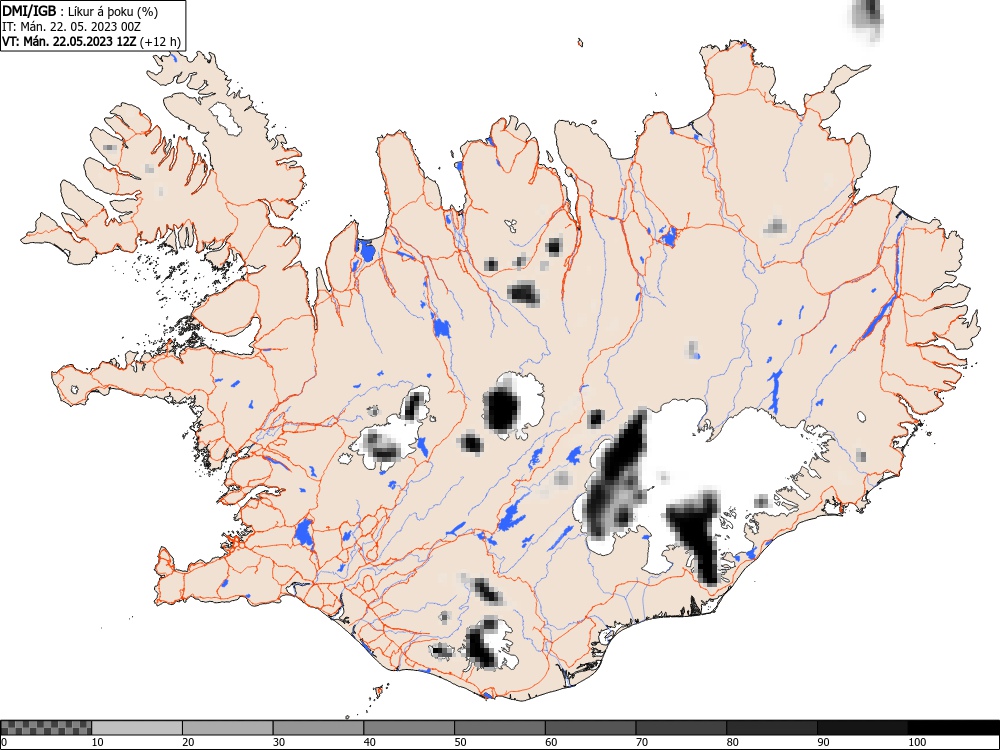Image resolution: width=1000 pixels, height=750 pixels.
Task: Click the legend label '100'
Action: tap(916, 742)
